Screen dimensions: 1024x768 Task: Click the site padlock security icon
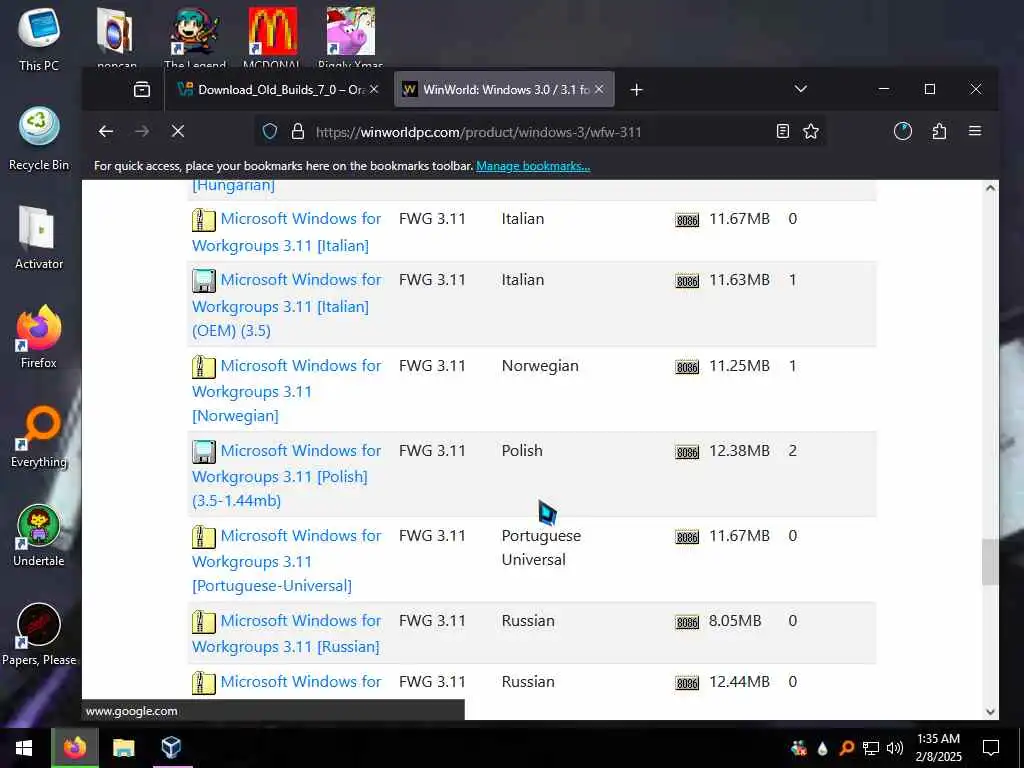298,131
